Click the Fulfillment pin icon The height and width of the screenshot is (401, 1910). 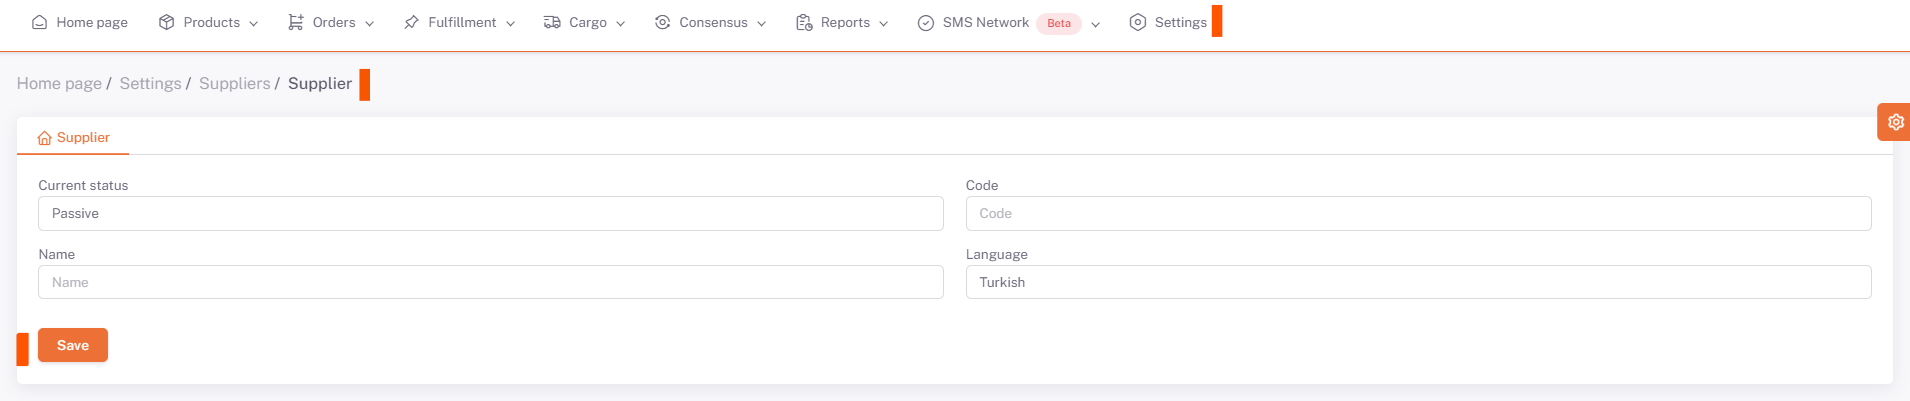[x=411, y=22]
